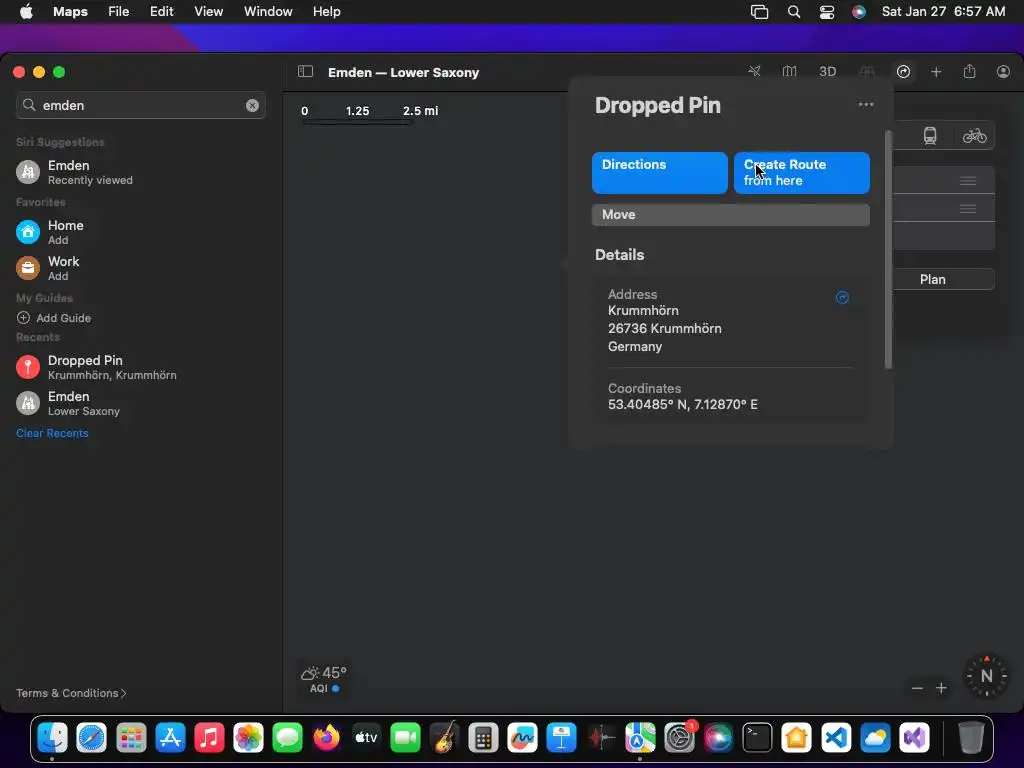Click the blue directions icon beside Address
This screenshot has width=1024, height=768.
[x=842, y=298]
